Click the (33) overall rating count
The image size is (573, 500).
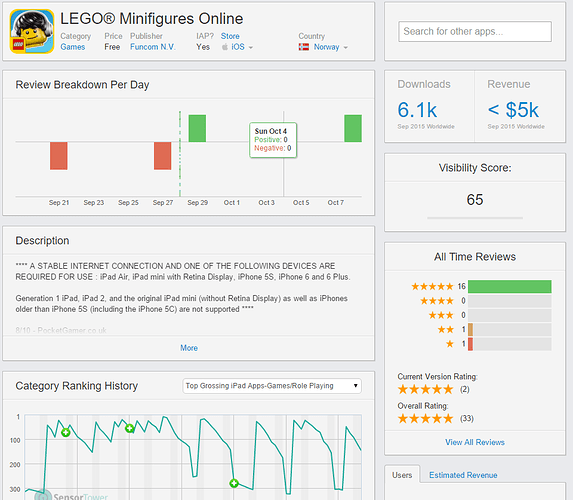(x=467, y=418)
